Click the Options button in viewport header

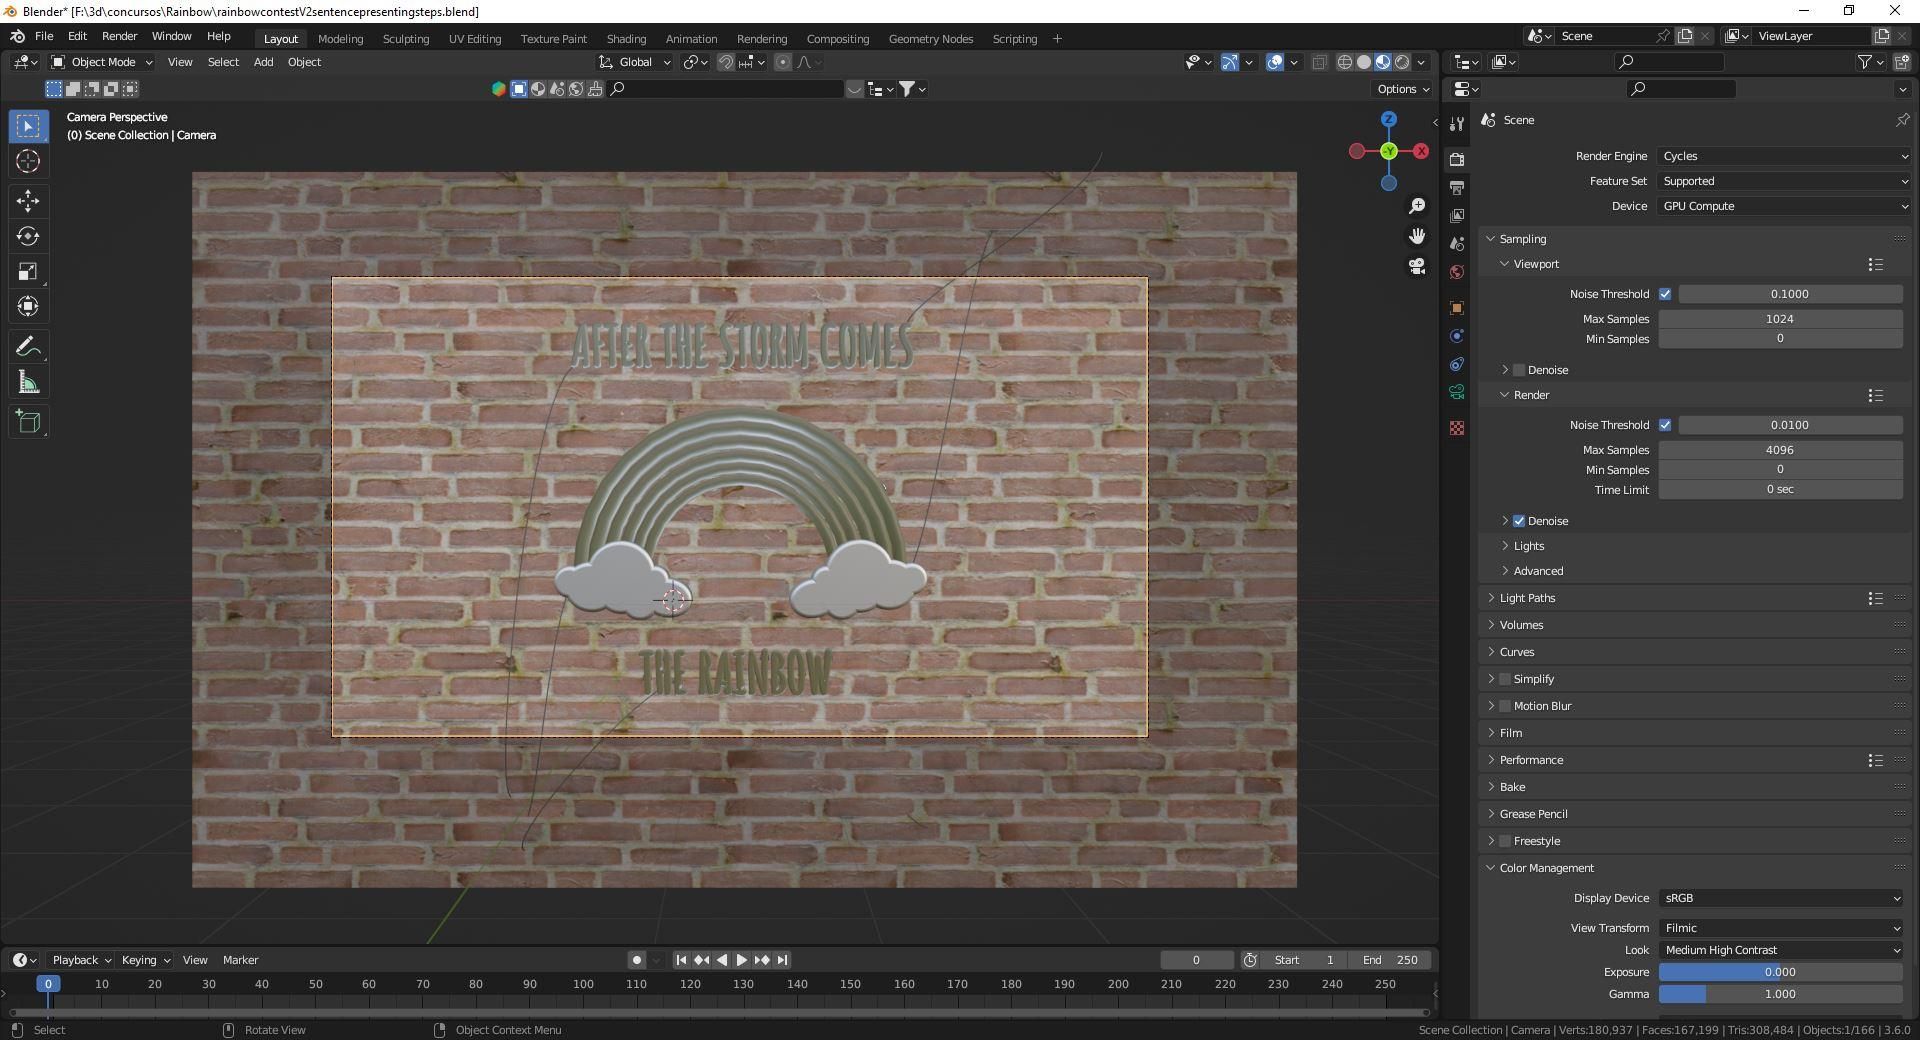click(1402, 89)
